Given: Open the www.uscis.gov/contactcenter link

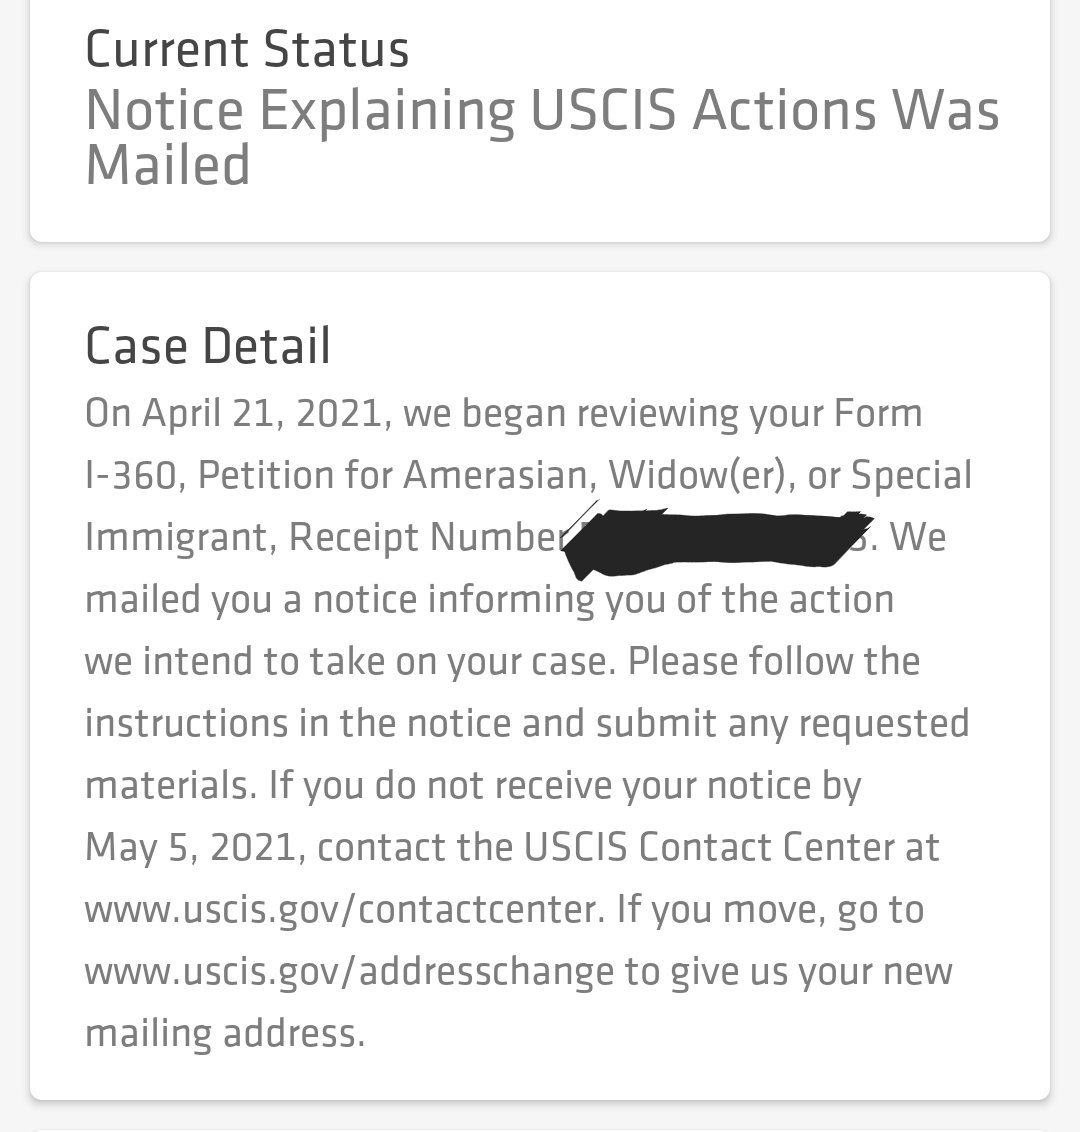Looking at the screenshot, I should [x=344, y=910].
